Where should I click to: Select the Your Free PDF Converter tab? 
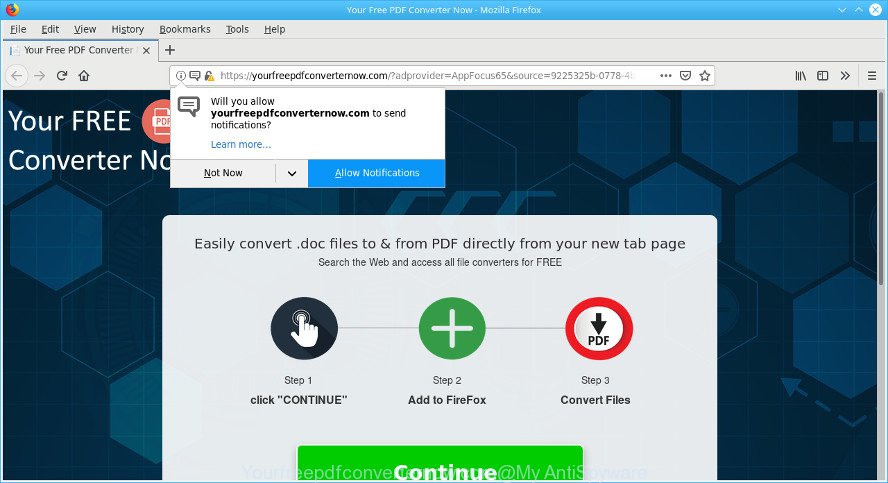(x=78, y=50)
